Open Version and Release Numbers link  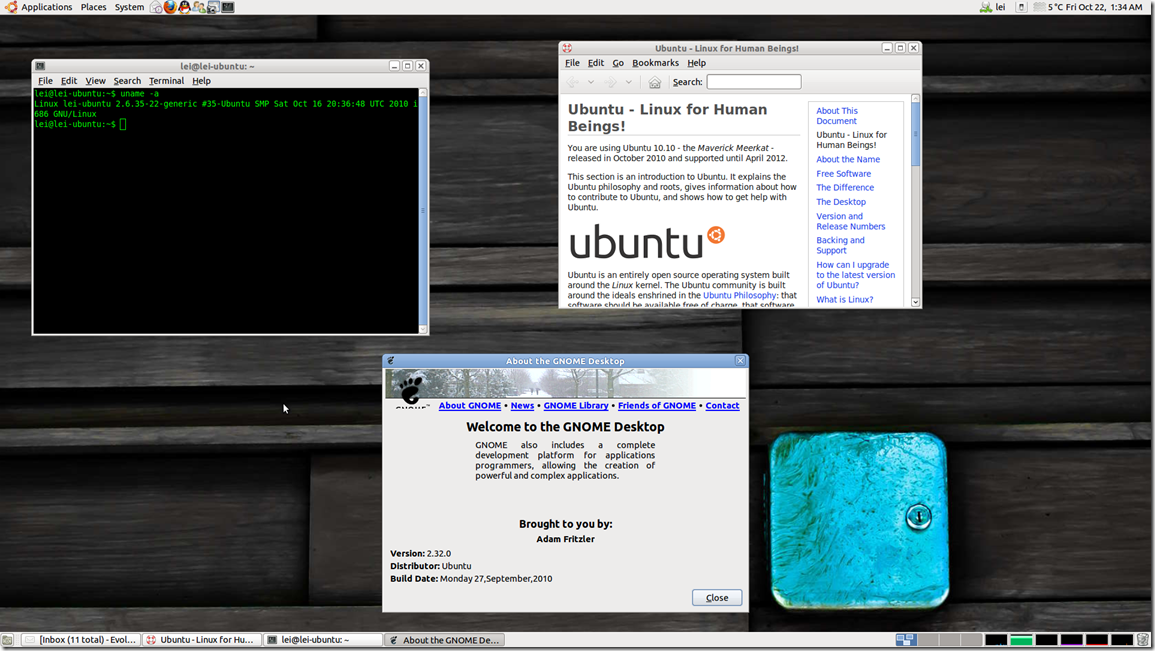point(851,221)
